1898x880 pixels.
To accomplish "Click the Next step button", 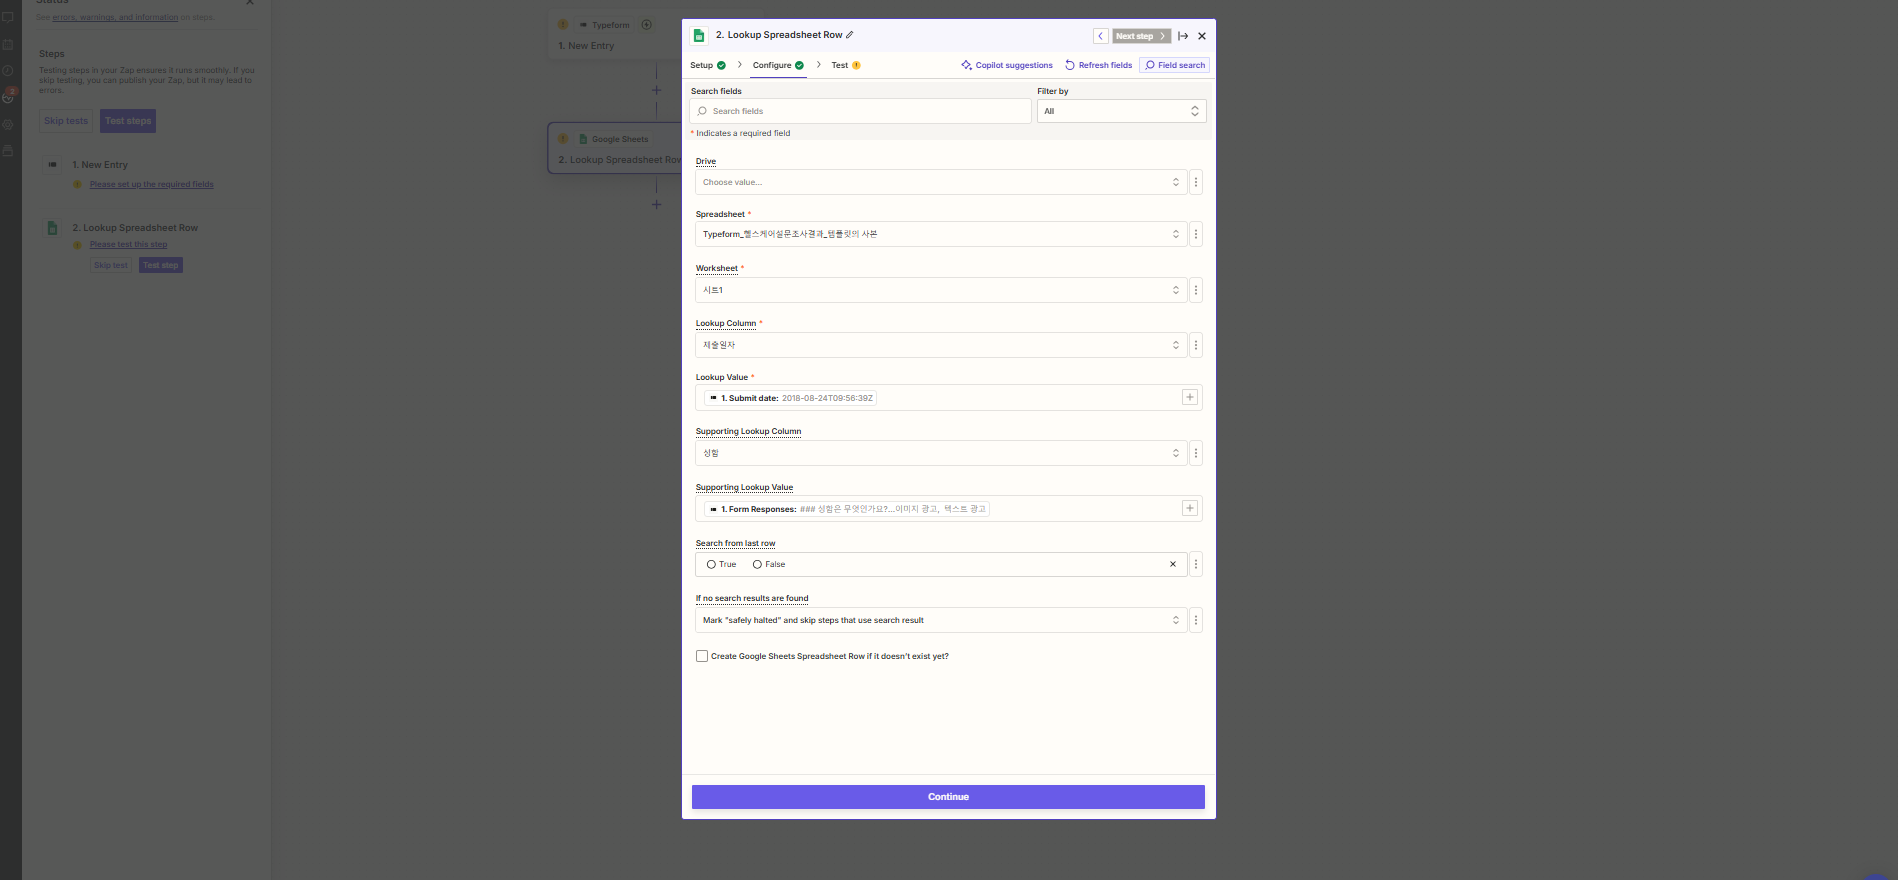I will click(1141, 36).
